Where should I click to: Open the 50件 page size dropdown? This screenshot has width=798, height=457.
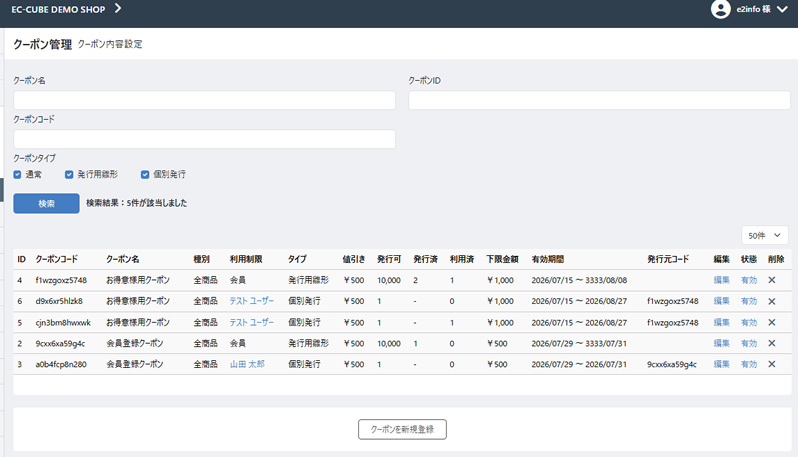tap(764, 236)
